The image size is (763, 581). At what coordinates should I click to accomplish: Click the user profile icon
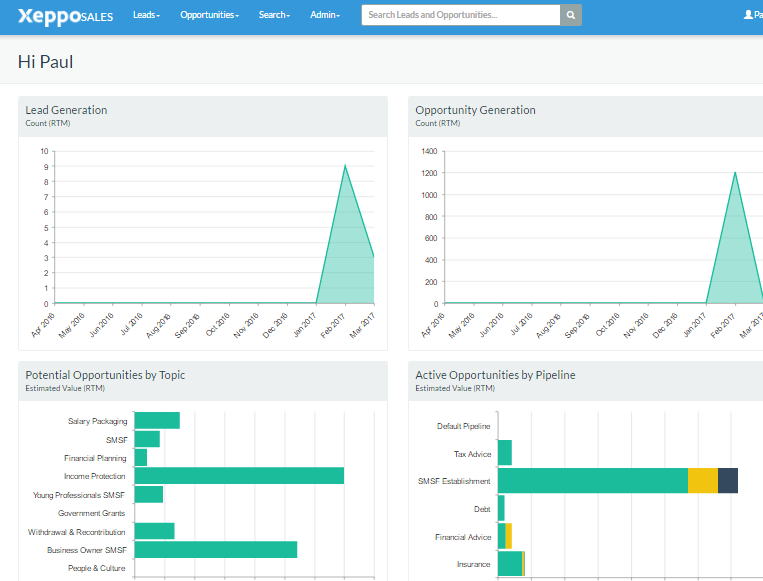pyautogui.click(x=748, y=15)
